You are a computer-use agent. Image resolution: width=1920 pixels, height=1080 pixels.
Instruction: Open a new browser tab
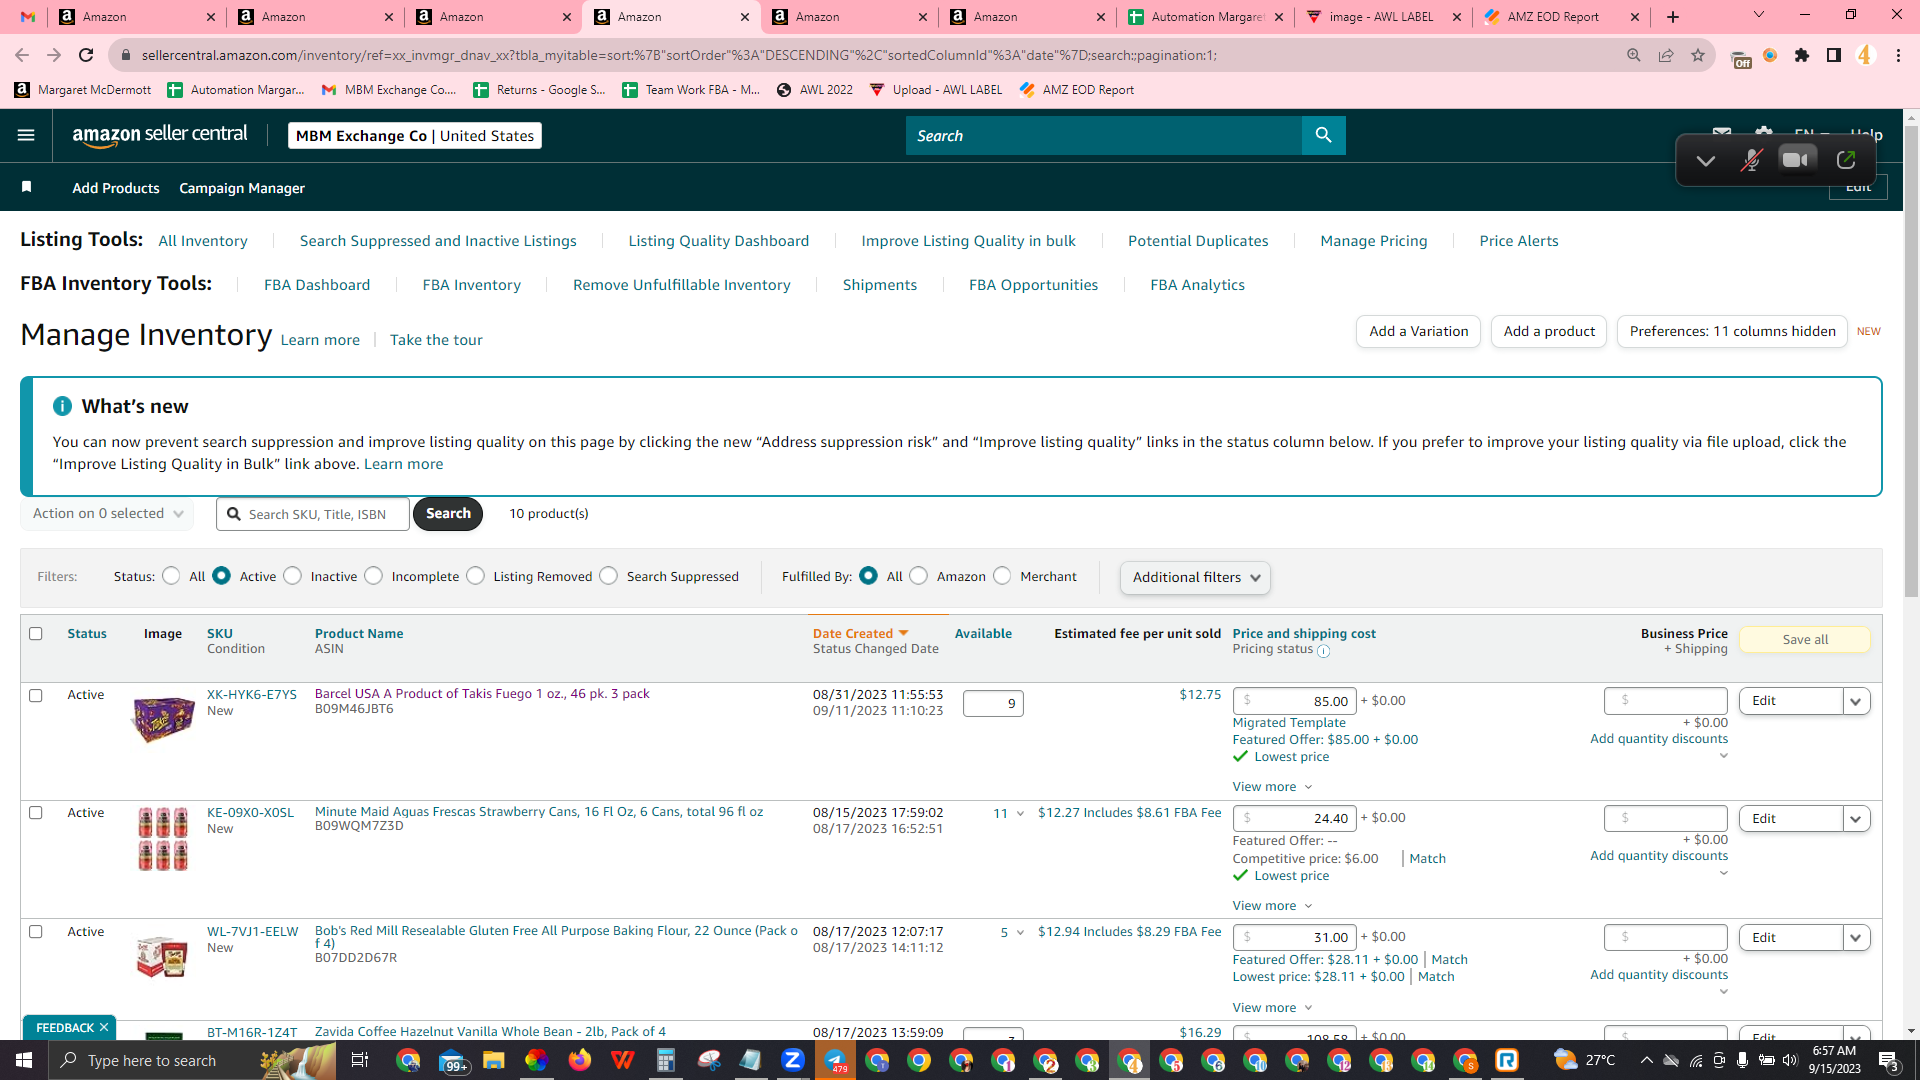coord(1673,17)
